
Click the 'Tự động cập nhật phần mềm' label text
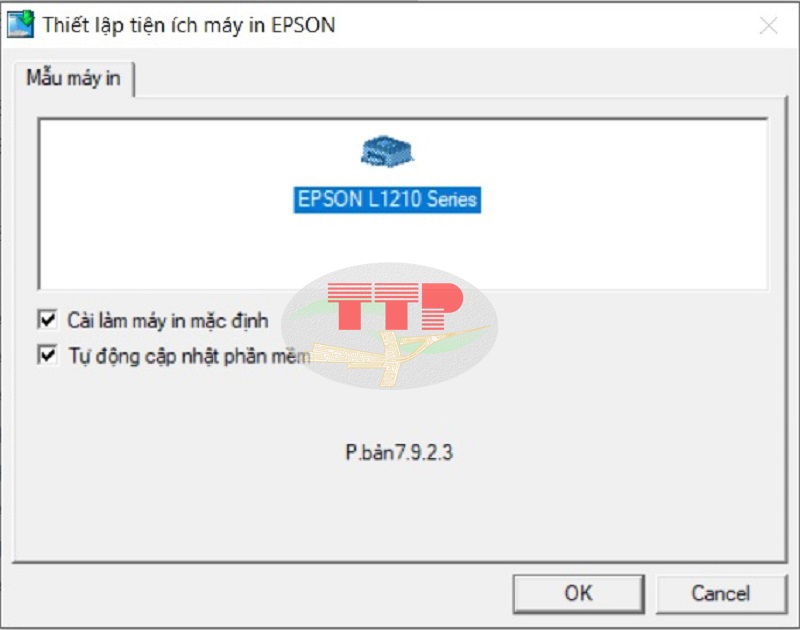click(x=189, y=356)
